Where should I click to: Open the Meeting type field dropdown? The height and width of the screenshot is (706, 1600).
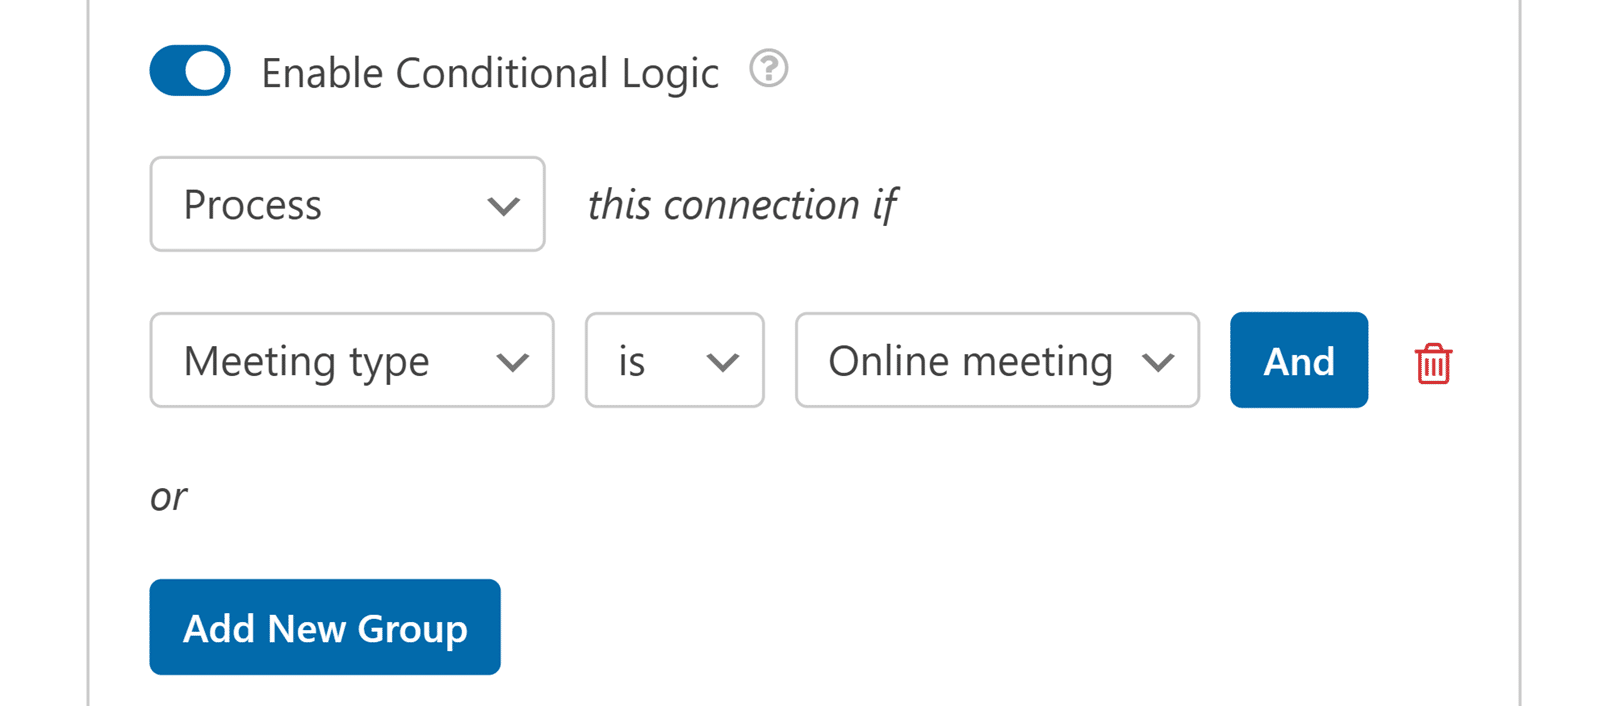[351, 360]
